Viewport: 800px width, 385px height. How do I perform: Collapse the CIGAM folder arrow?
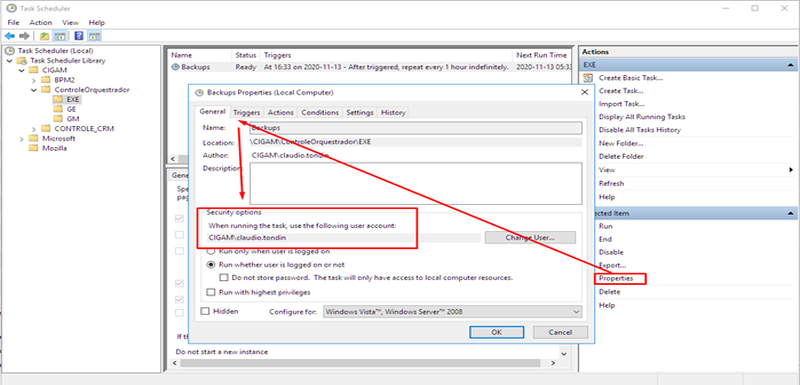coord(21,70)
